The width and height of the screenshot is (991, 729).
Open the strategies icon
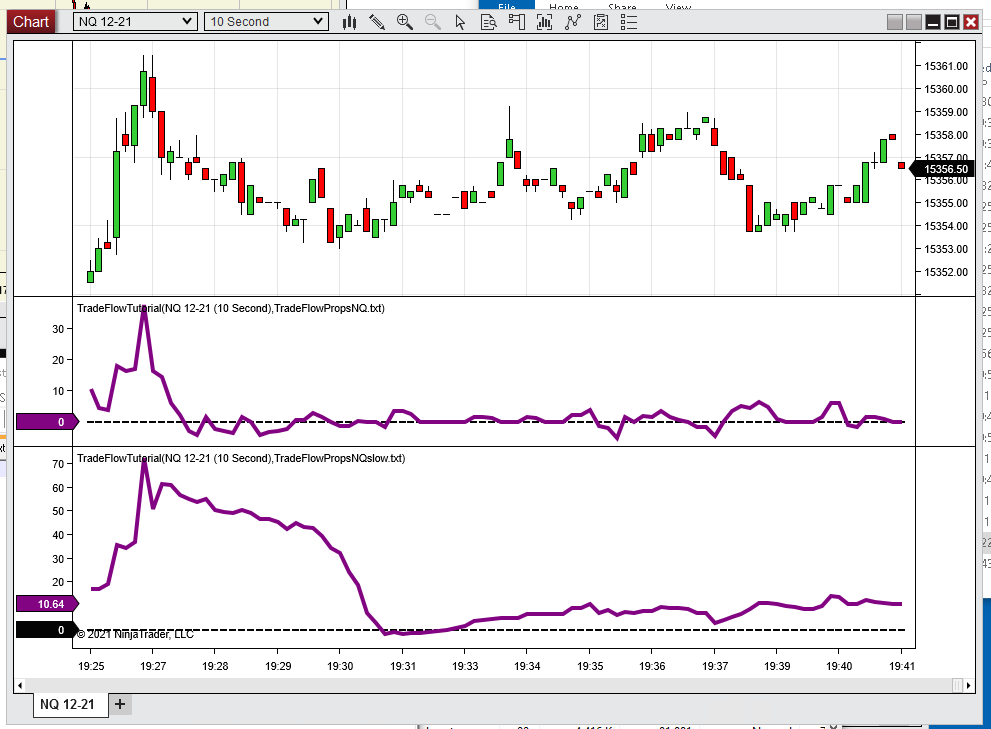tap(600, 22)
